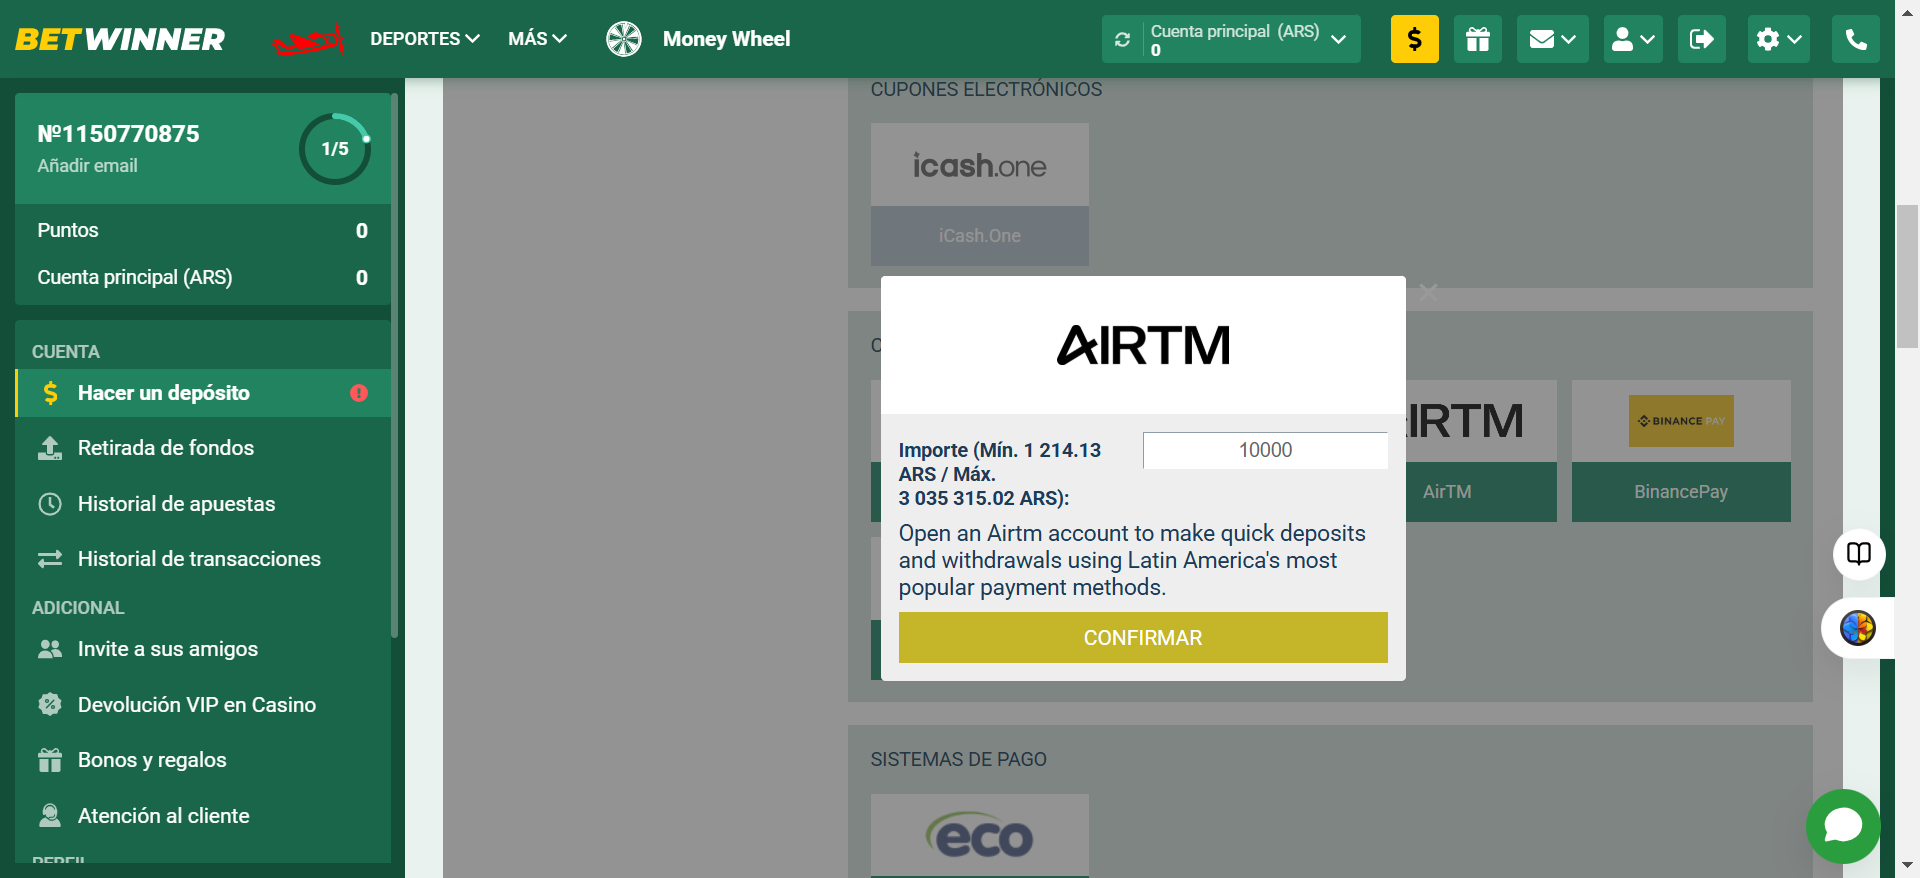Select the AirTM payment card
The width and height of the screenshot is (1920, 878).
[x=1480, y=451]
